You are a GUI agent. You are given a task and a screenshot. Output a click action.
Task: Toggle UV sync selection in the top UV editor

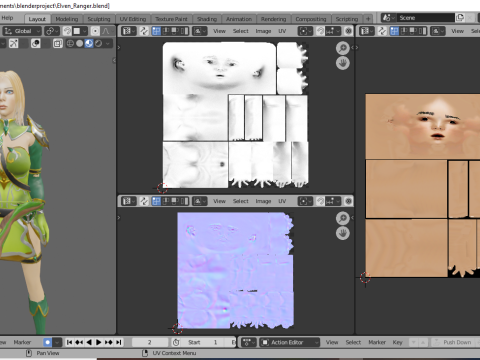click(144, 31)
